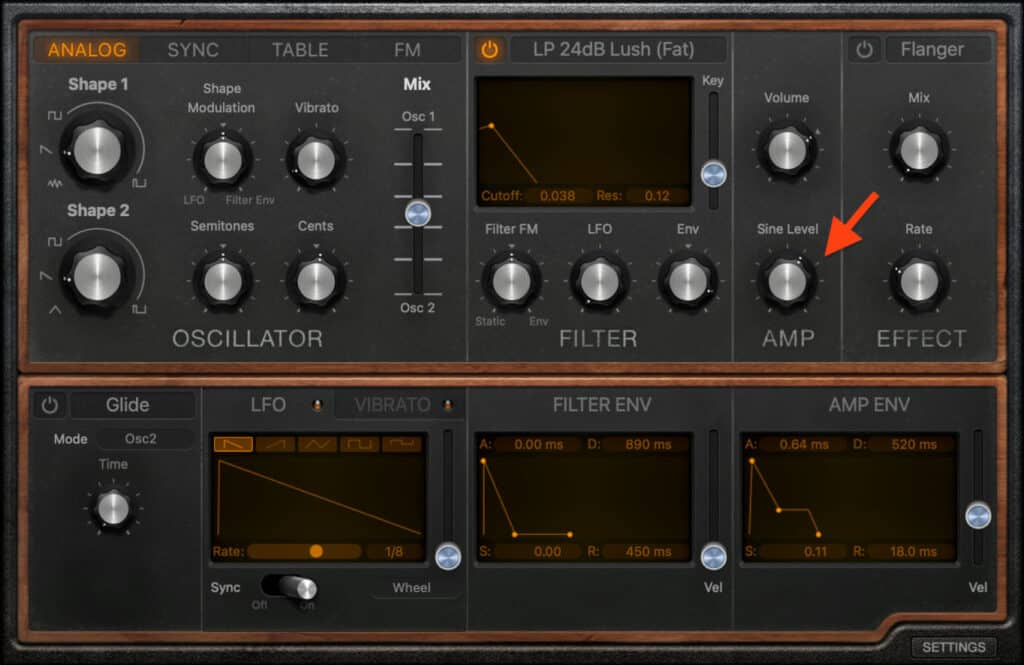Toggle the Glide power button

tap(49, 405)
